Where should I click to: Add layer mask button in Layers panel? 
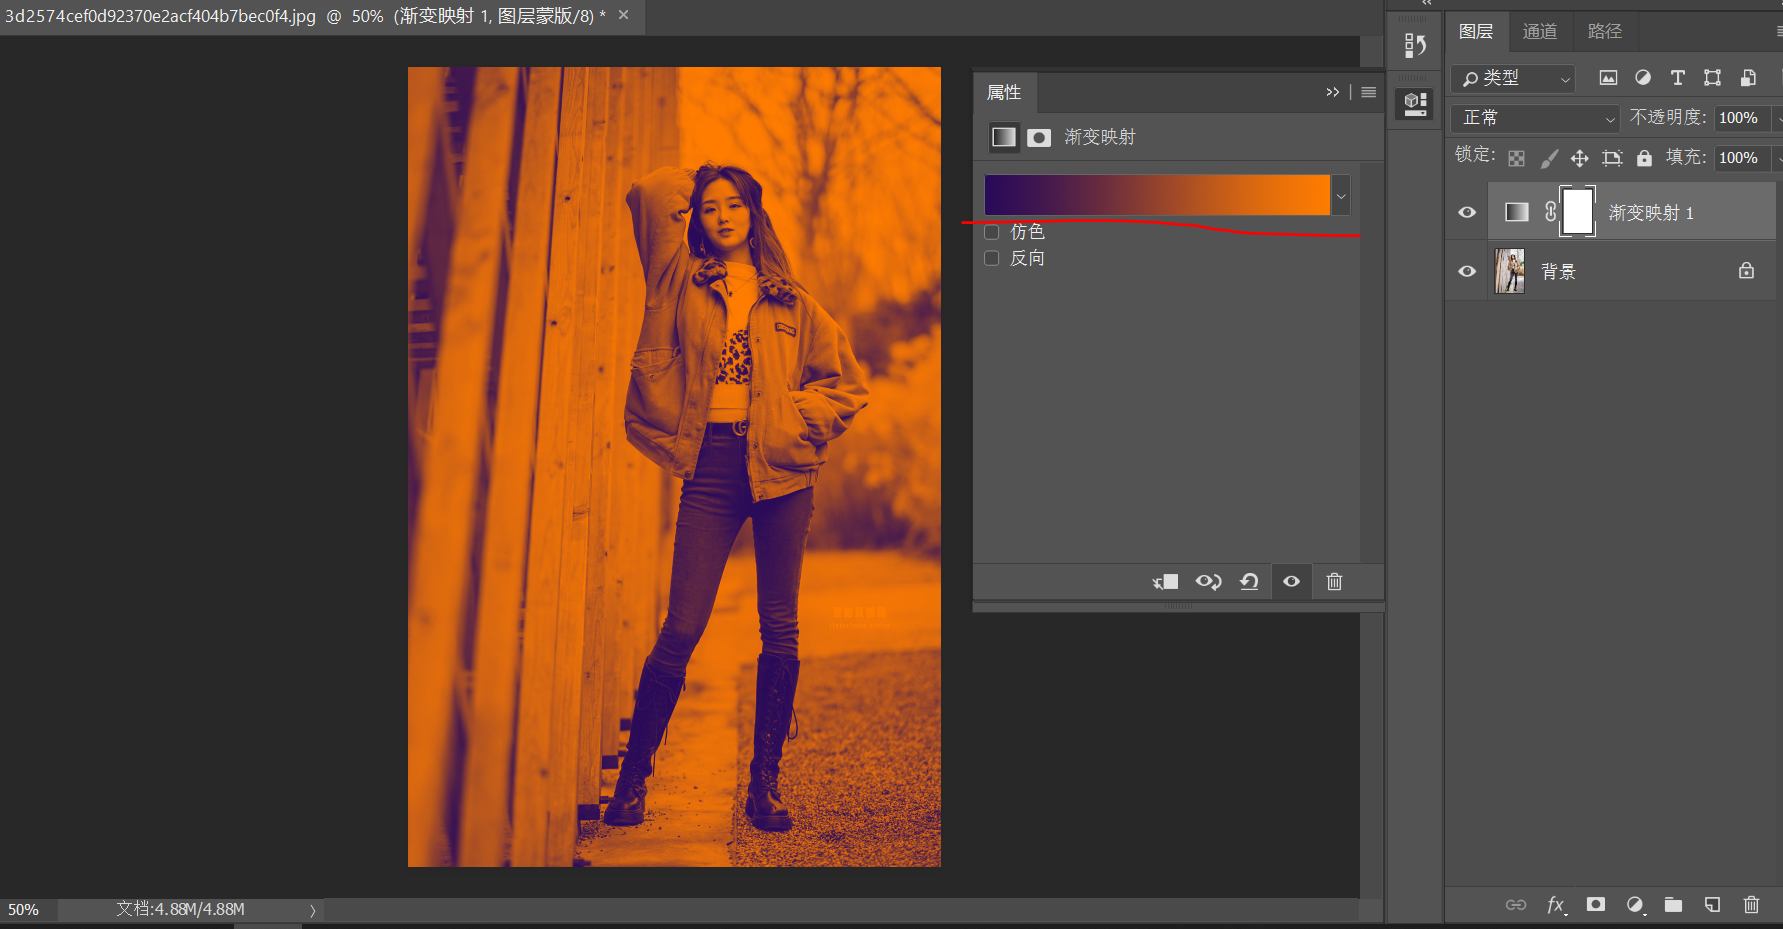pyautogui.click(x=1596, y=904)
